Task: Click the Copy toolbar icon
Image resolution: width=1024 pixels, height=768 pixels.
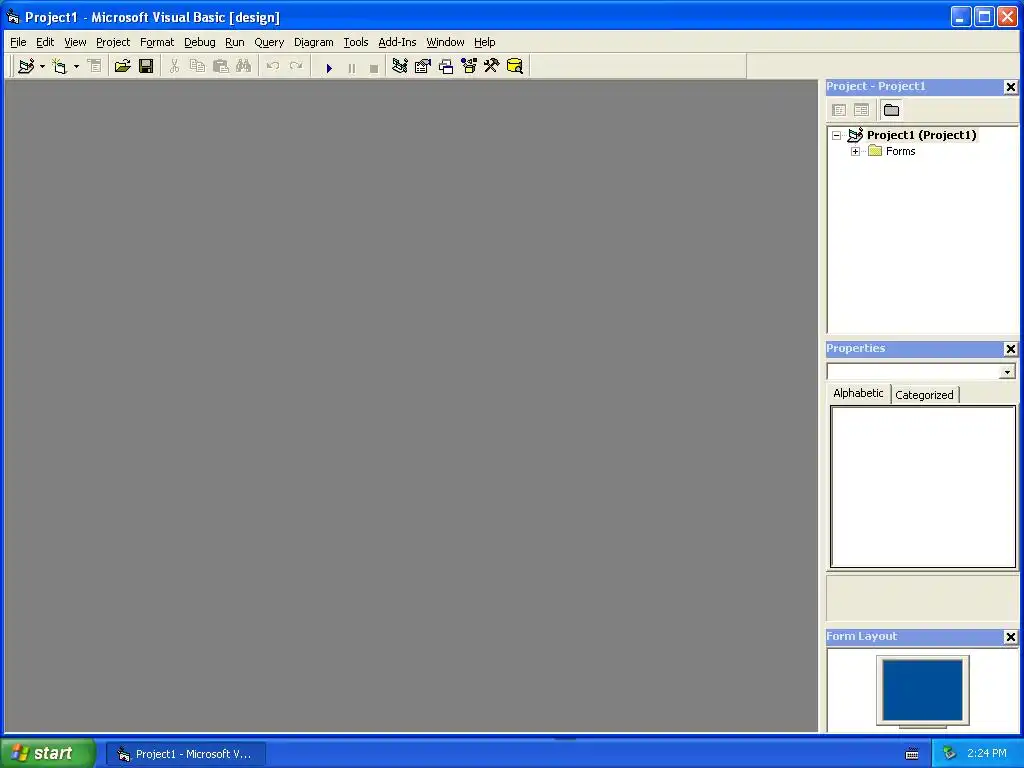Action: pos(197,66)
